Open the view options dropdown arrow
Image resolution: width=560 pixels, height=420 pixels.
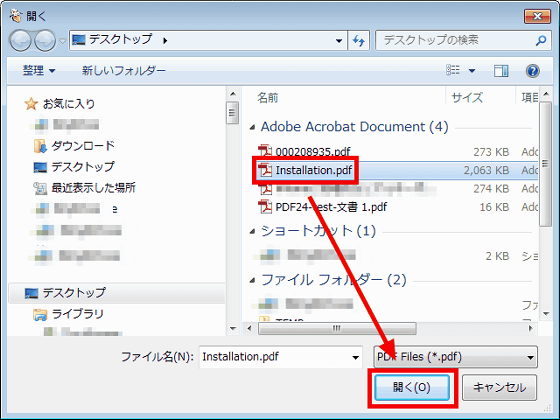click(x=472, y=70)
